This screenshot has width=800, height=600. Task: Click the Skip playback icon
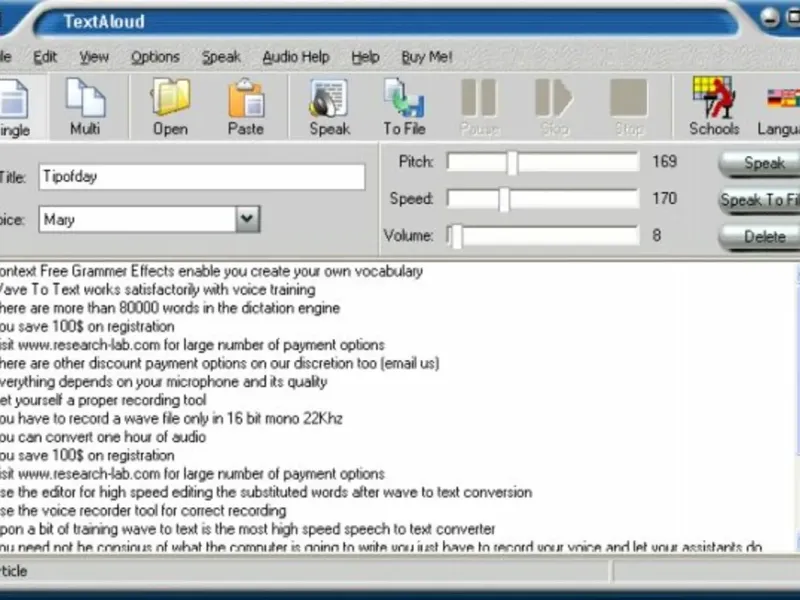click(554, 107)
